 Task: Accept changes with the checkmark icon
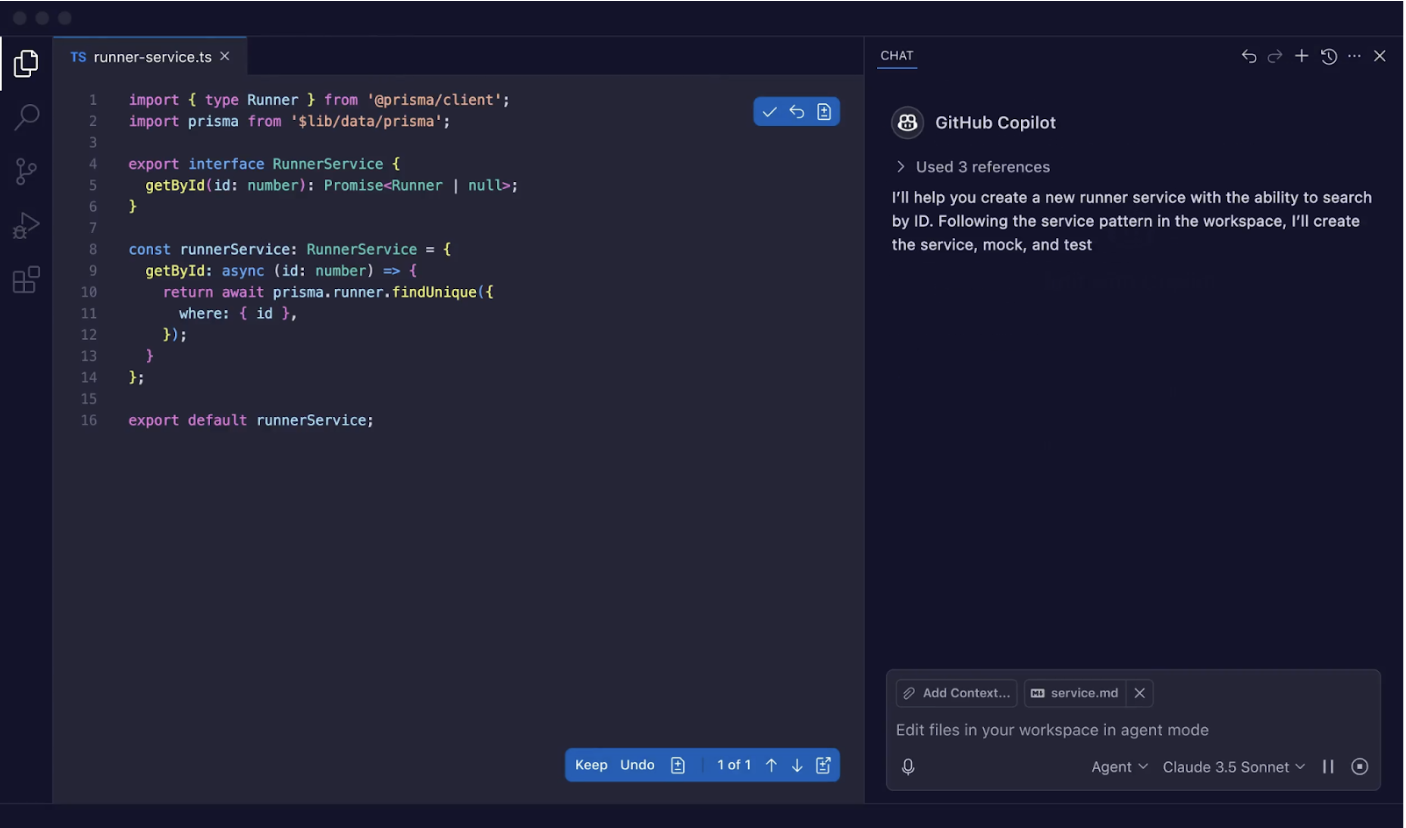769,112
